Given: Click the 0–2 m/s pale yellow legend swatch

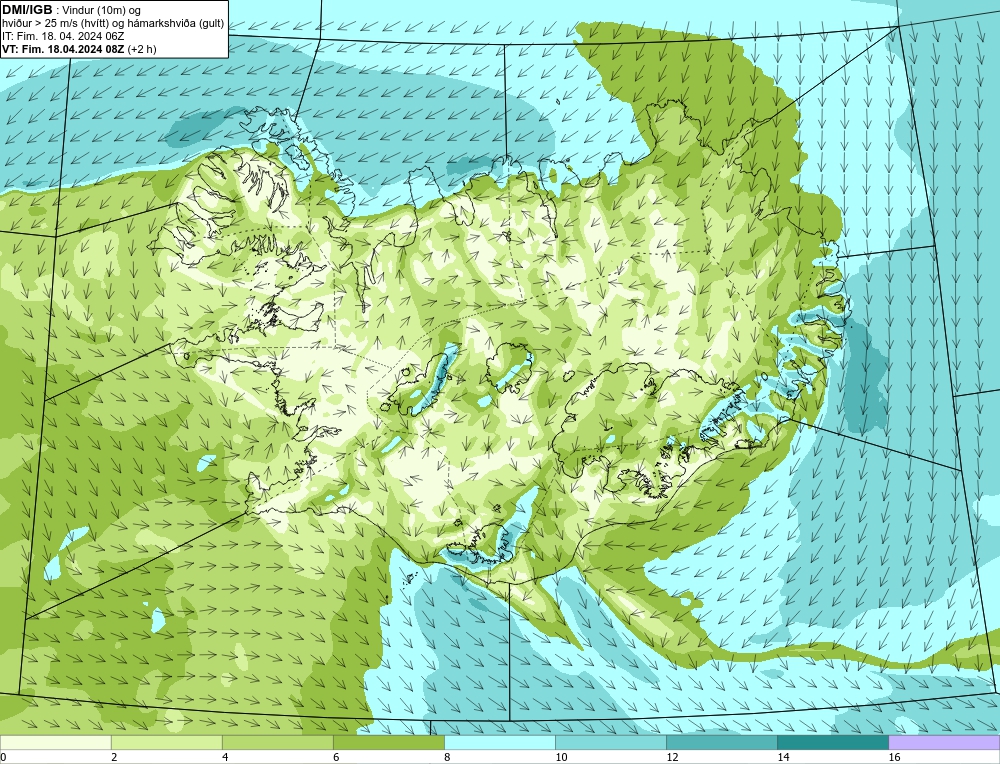Looking at the screenshot, I should click(x=55, y=742).
